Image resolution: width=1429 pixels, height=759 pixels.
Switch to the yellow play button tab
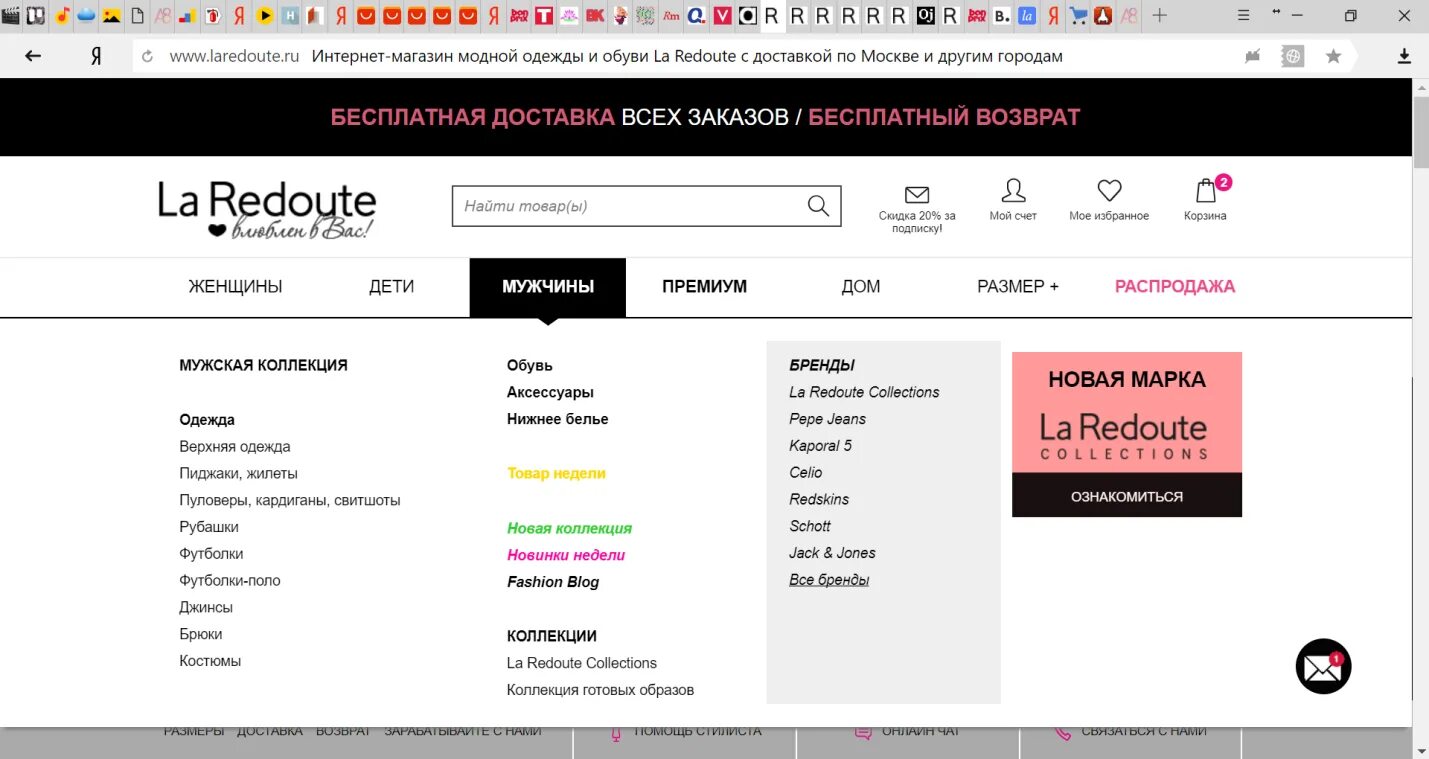[265, 16]
